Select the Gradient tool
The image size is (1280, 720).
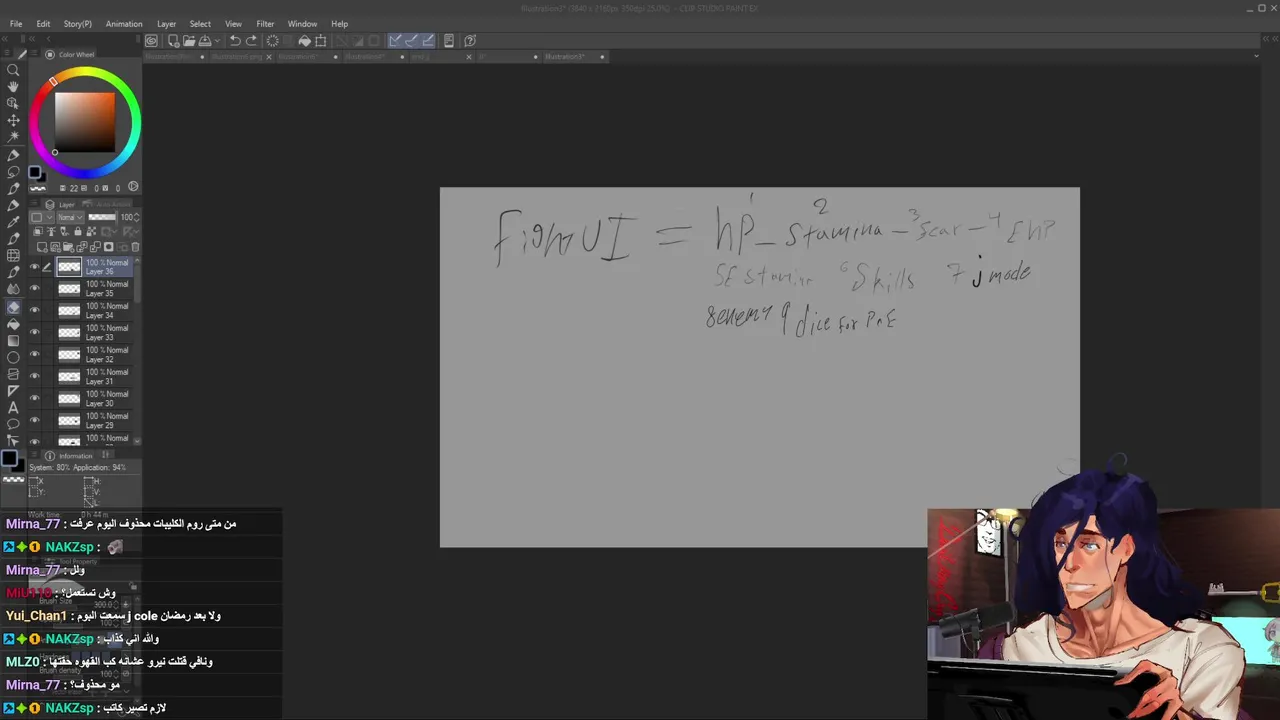pos(13,340)
